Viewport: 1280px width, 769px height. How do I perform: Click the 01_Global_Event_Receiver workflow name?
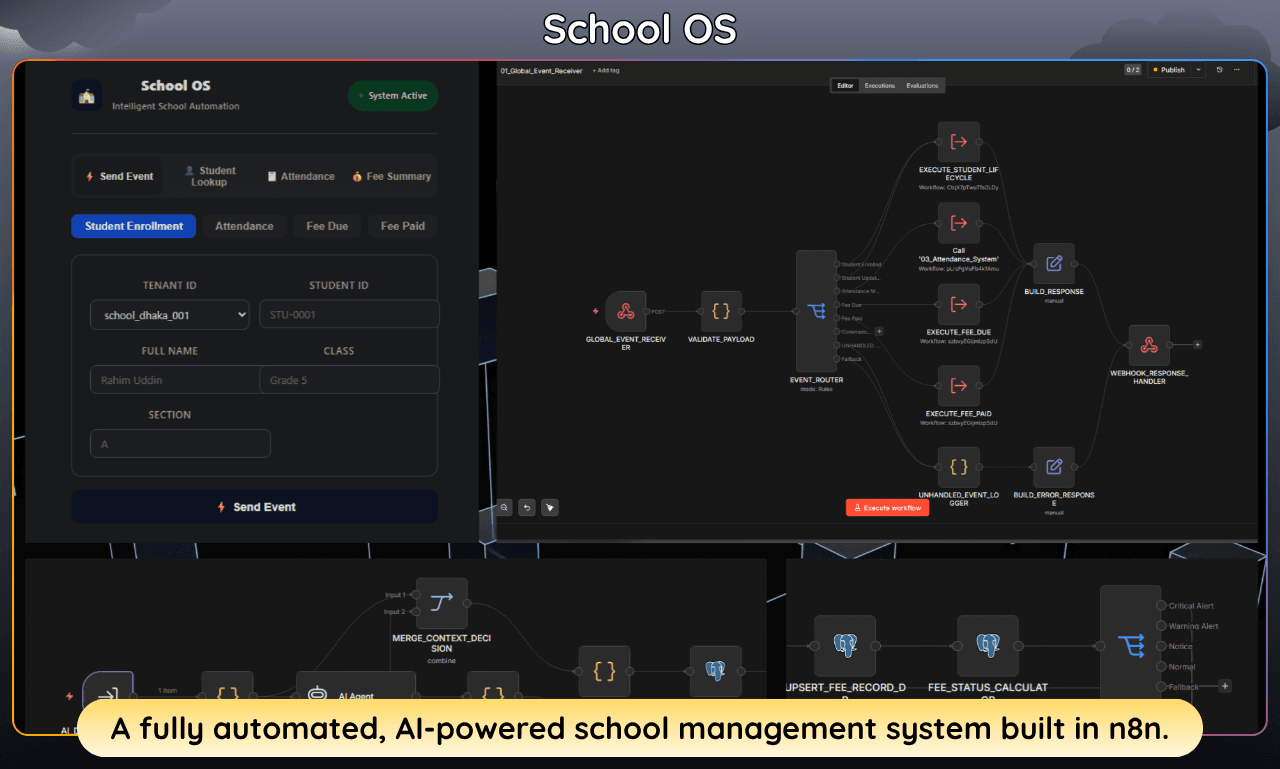pos(542,70)
